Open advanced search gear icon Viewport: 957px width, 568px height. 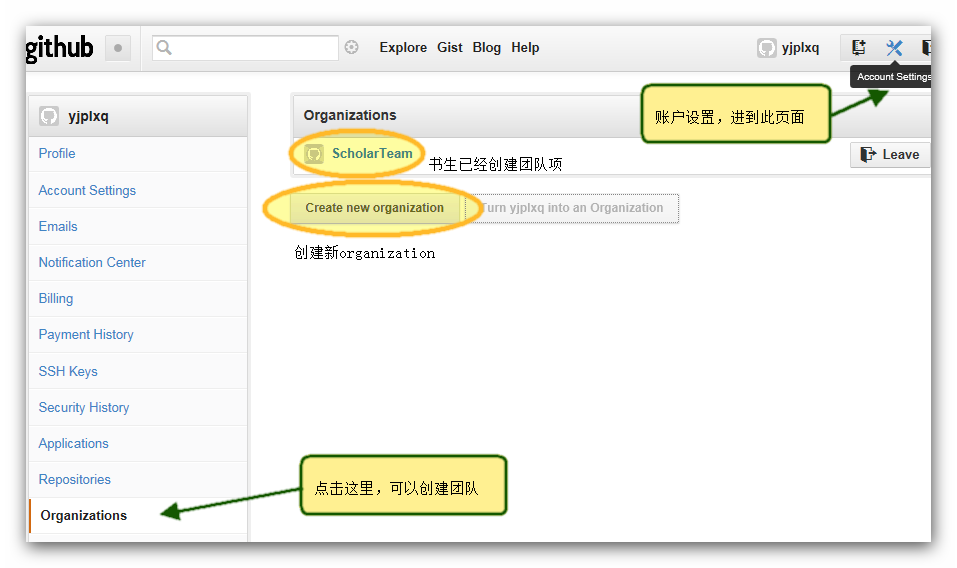(x=352, y=47)
